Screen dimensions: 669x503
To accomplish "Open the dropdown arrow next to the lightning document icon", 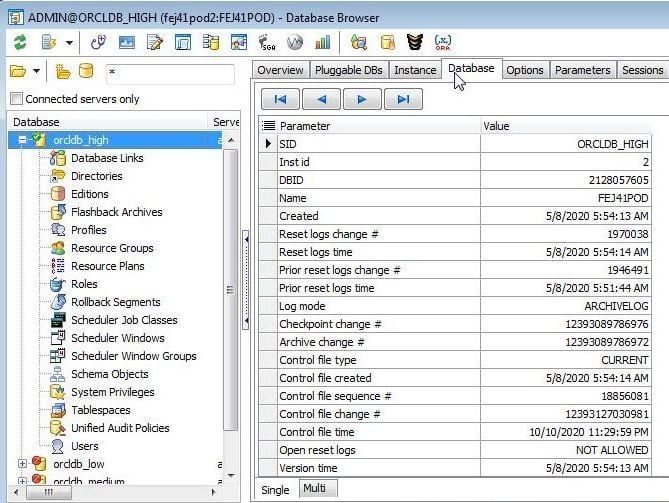I will click(x=69, y=43).
